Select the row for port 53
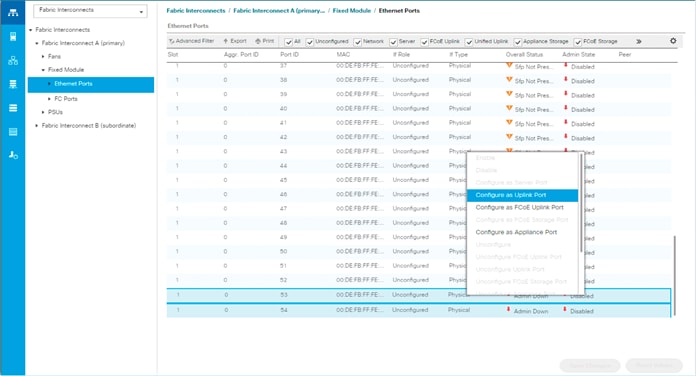Screen dimensions: 696x376 [x=419, y=295]
